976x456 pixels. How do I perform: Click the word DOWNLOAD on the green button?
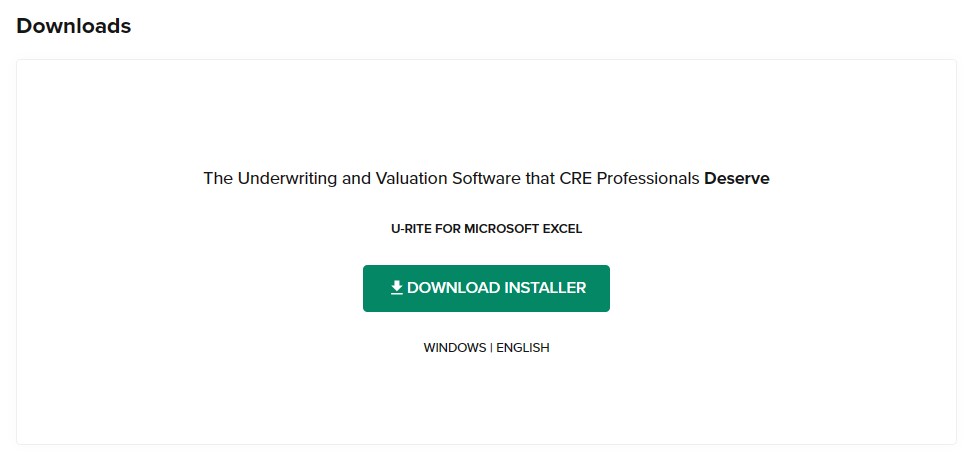click(x=454, y=288)
